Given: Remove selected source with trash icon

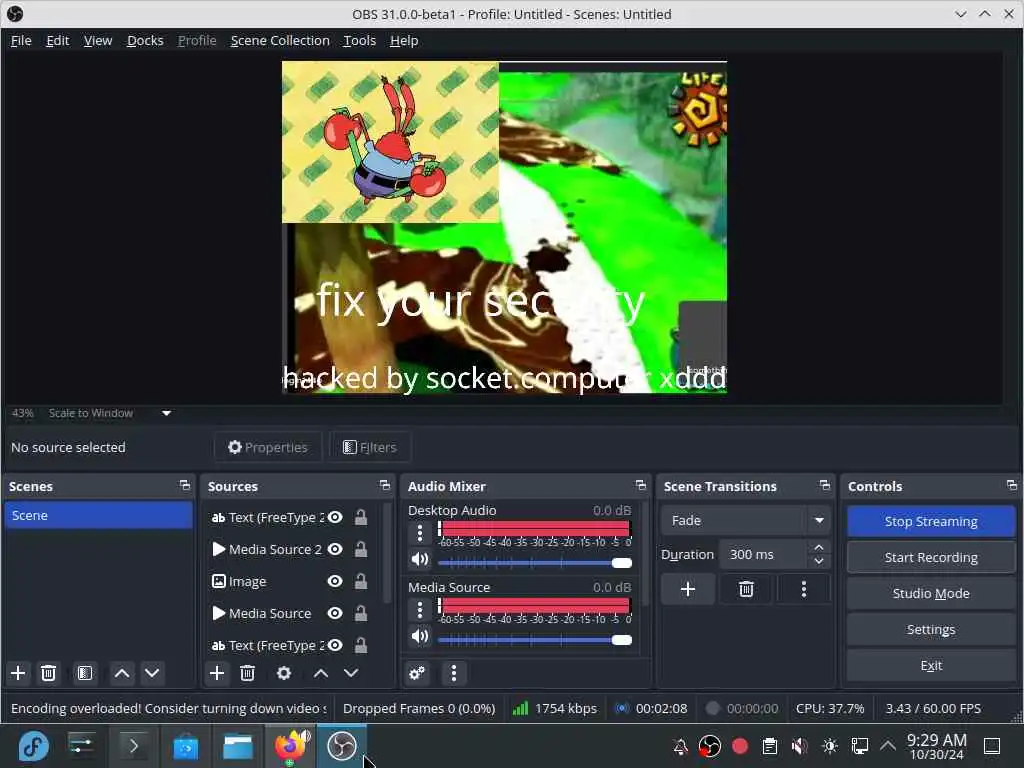Looking at the screenshot, I should (x=248, y=673).
